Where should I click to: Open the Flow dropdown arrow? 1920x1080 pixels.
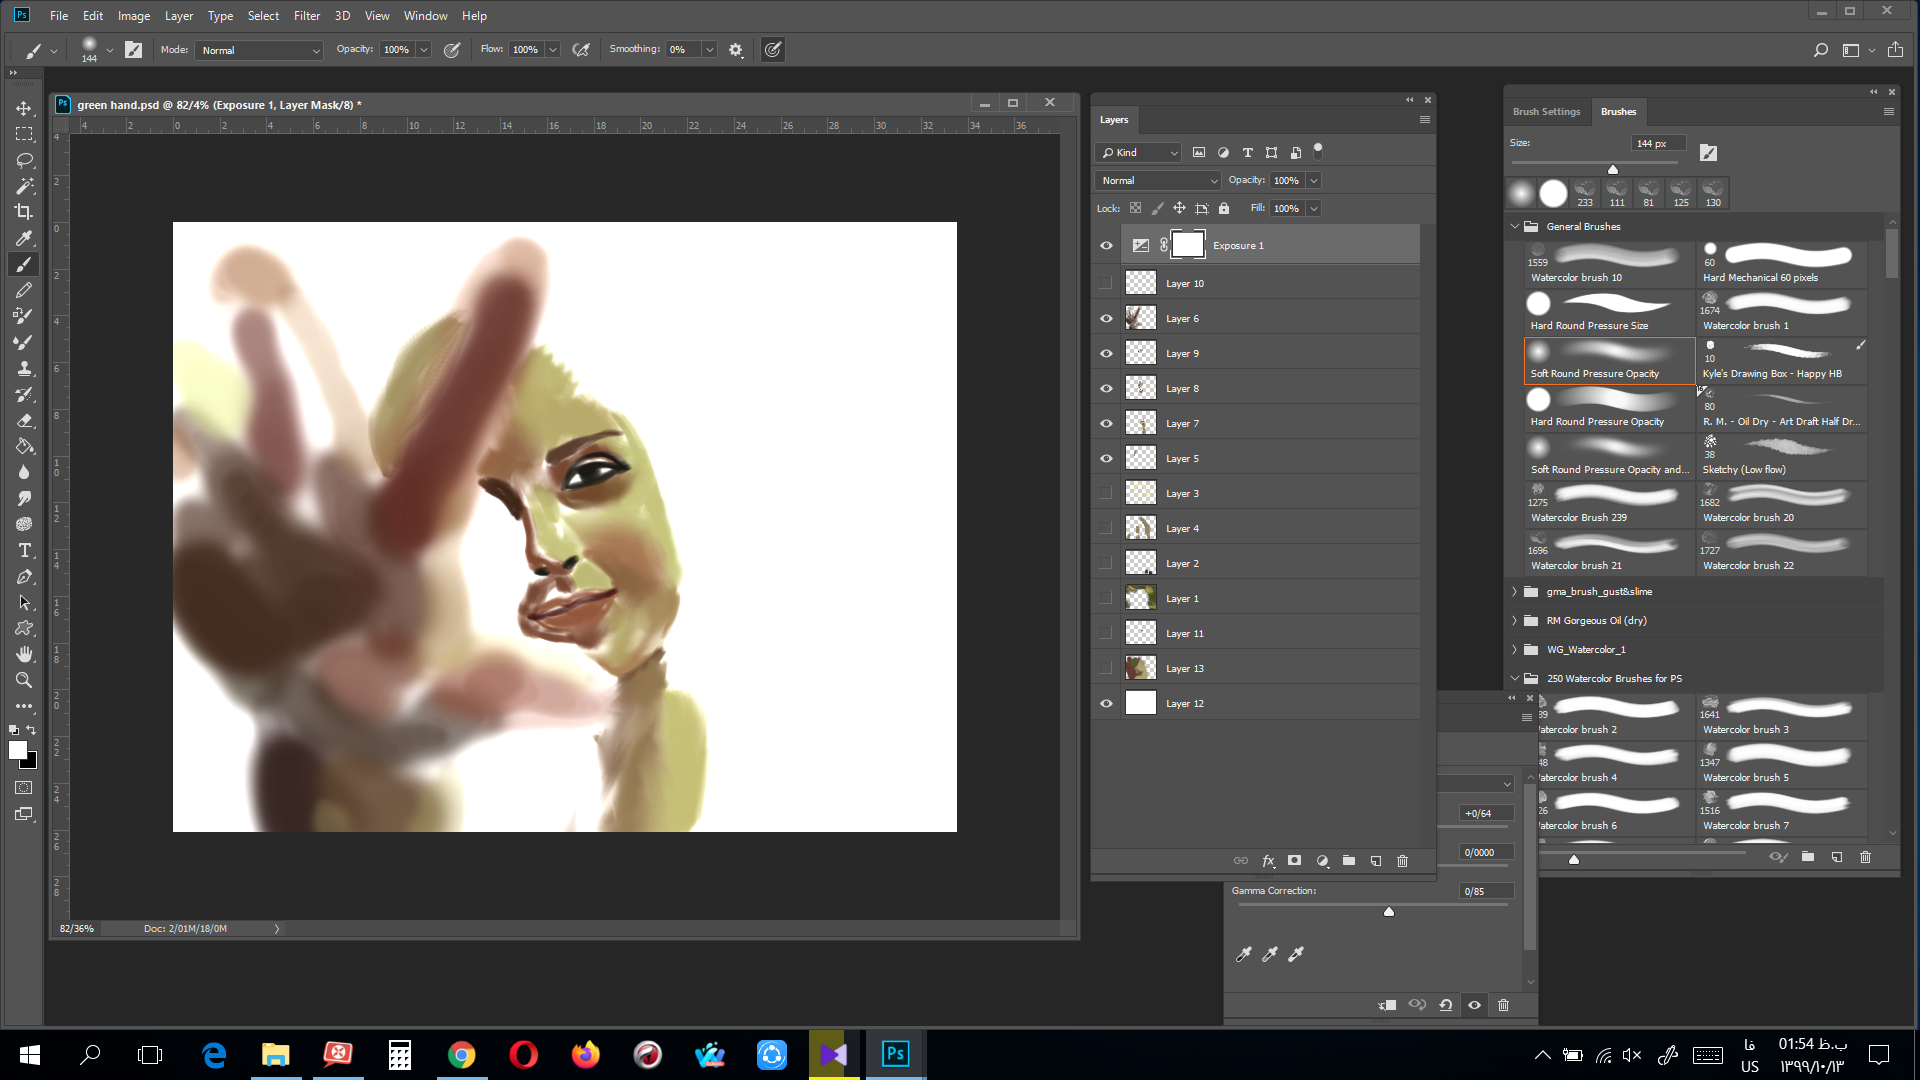pyautogui.click(x=553, y=50)
